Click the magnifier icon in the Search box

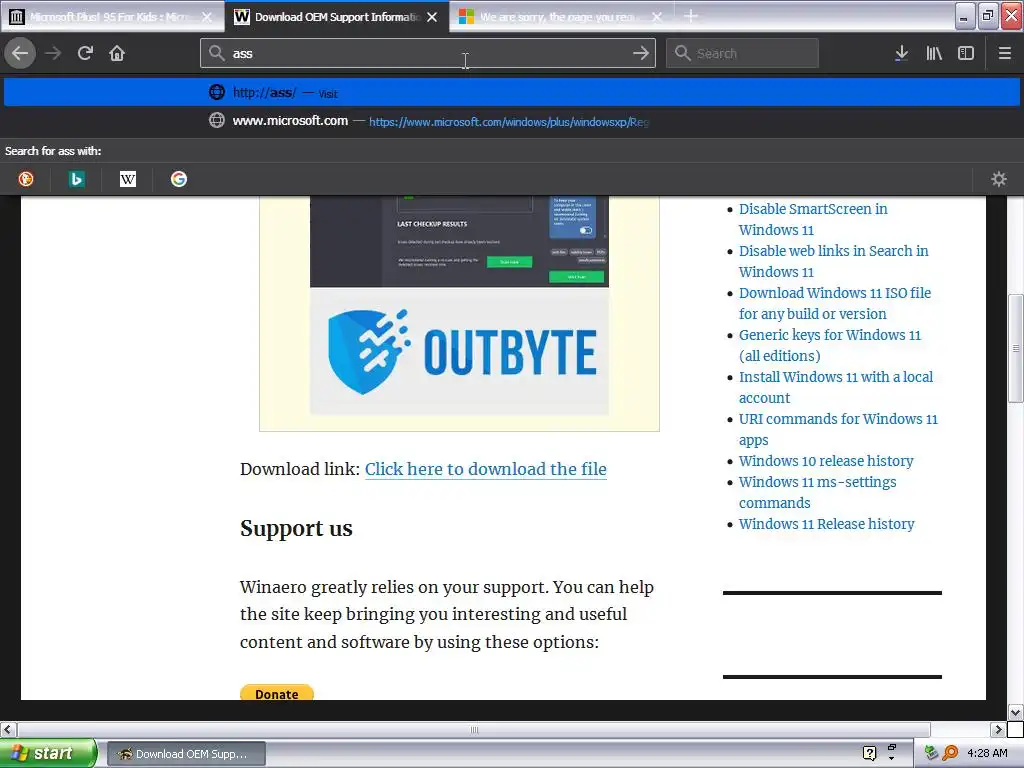pyautogui.click(x=682, y=53)
